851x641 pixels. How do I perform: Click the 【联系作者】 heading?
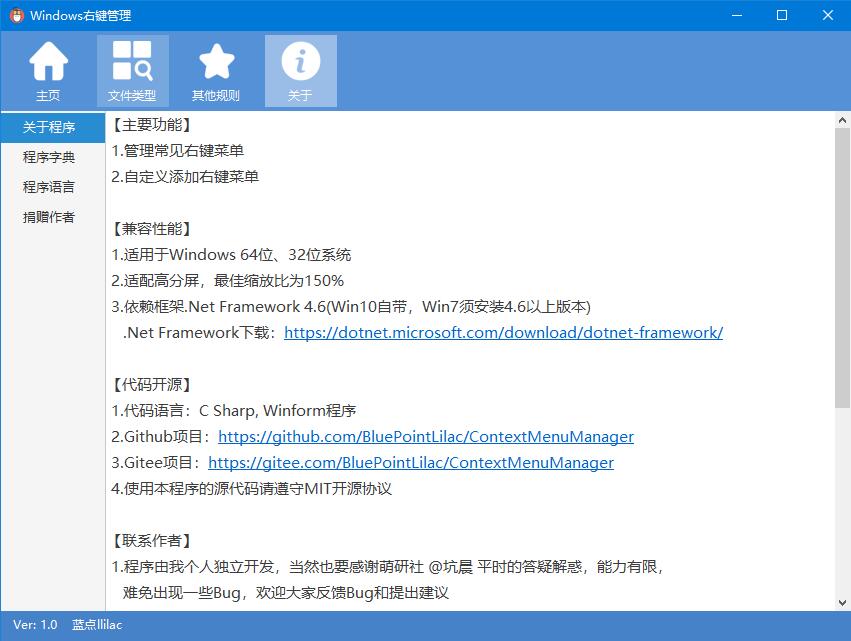152,541
